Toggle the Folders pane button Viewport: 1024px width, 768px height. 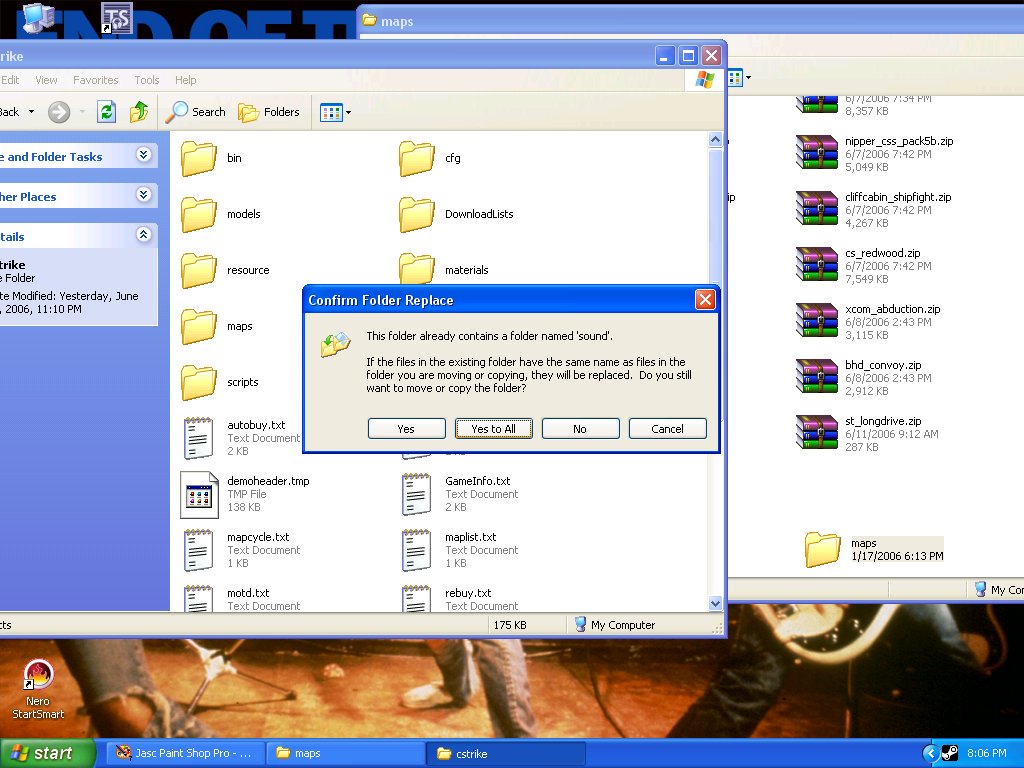tap(269, 112)
